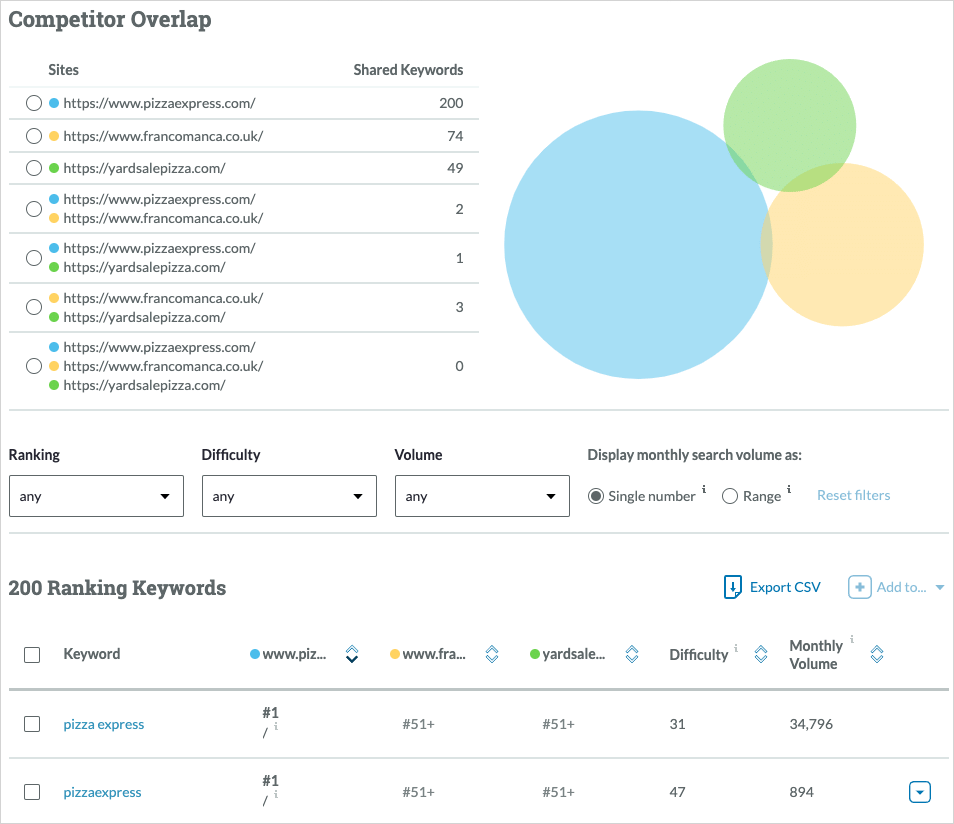Select the pizzaexpress.com only radio button
This screenshot has height=824, width=954.
34,103
